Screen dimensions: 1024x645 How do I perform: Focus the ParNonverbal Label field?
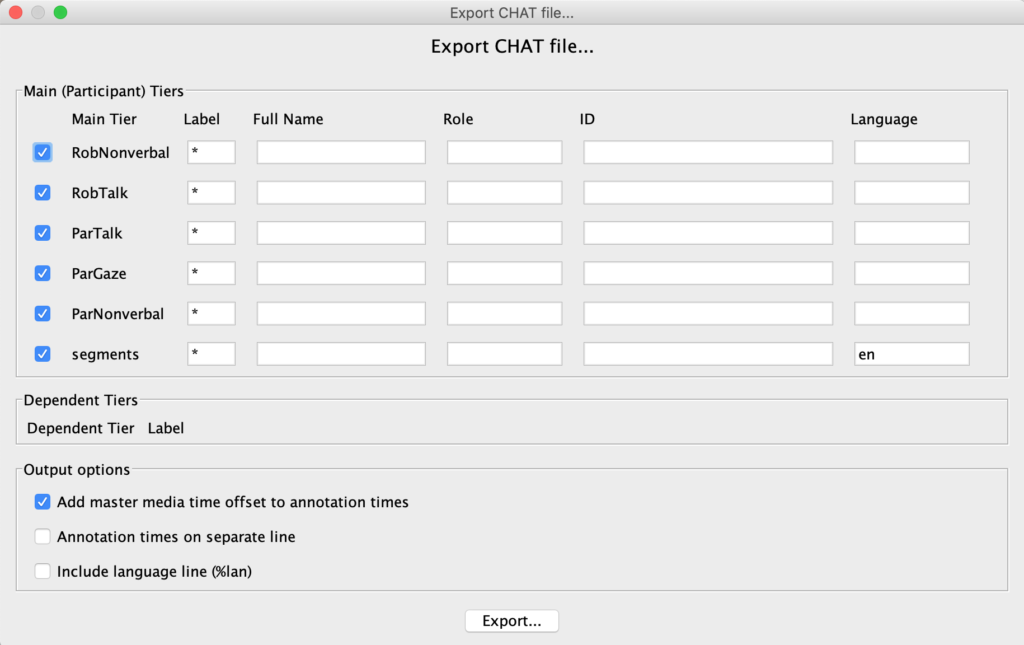click(211, 313)
